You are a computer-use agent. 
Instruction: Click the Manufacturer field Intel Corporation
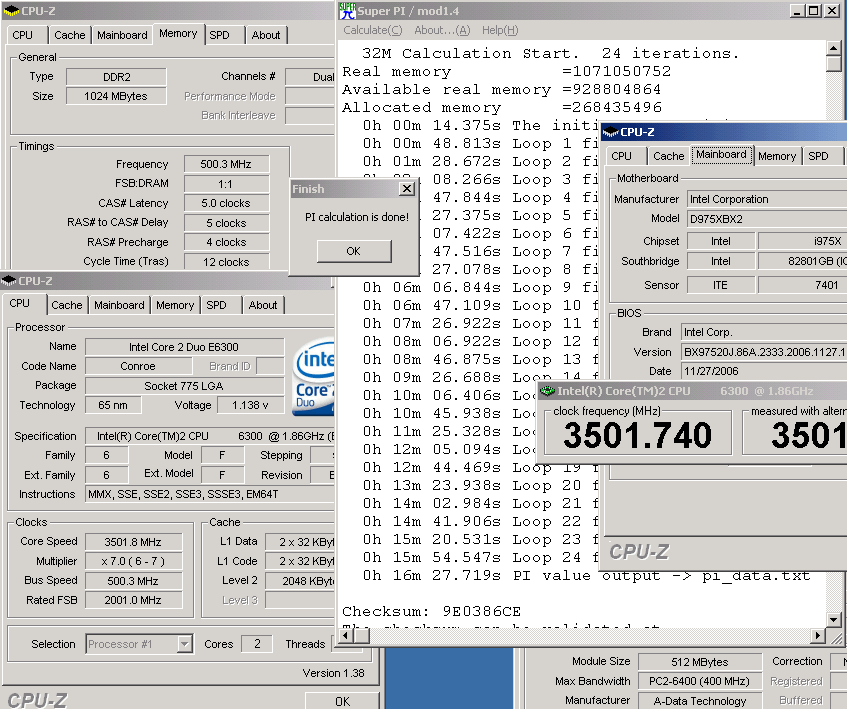pyautogui.click(x=767, y=199)
